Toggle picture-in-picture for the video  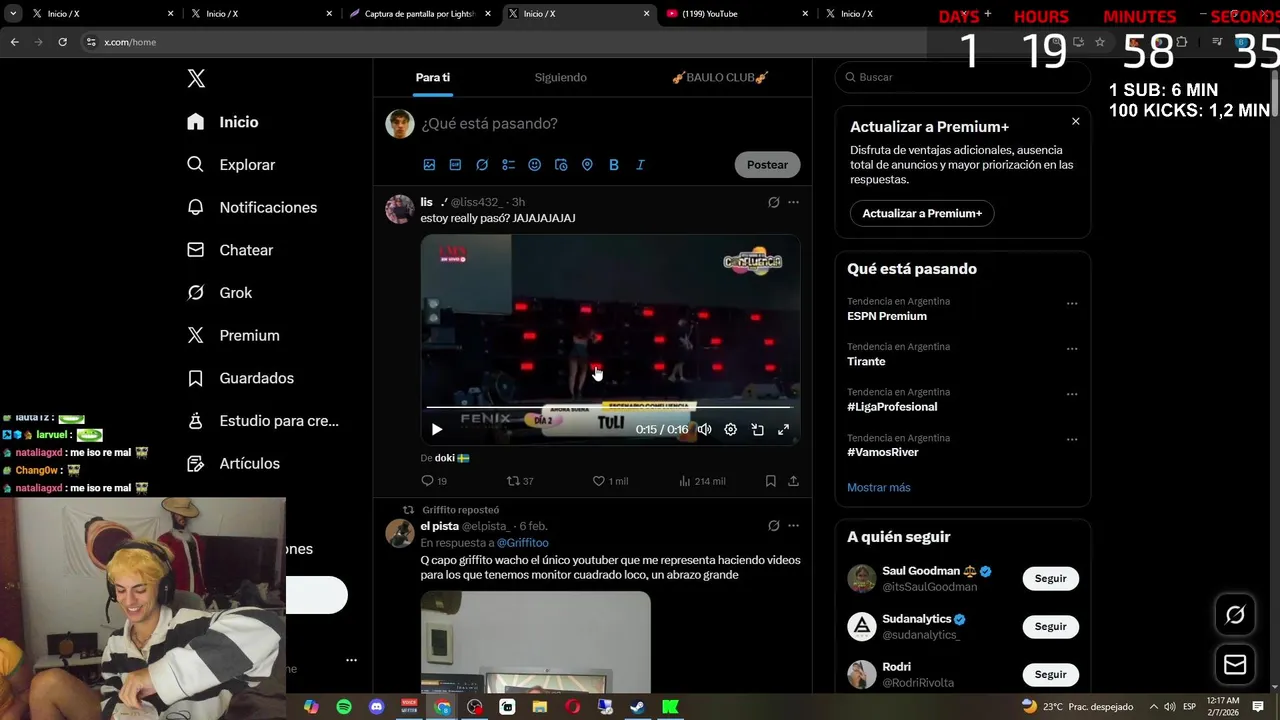(x=757, y=429)
